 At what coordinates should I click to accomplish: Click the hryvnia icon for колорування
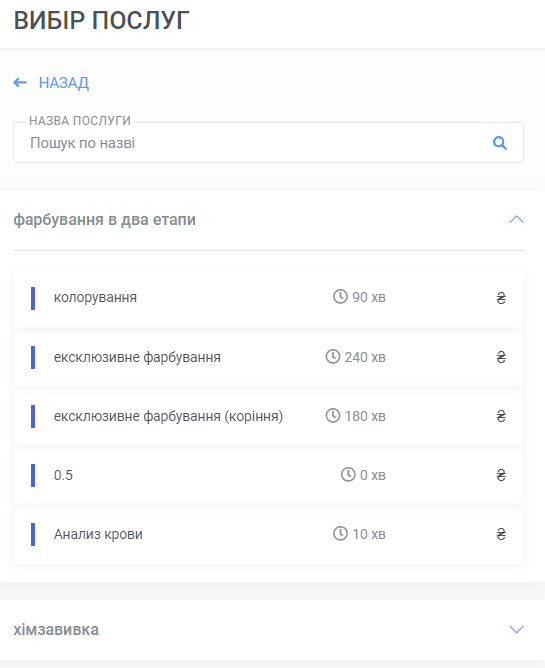pyautogui.click(x=501, y=298)
